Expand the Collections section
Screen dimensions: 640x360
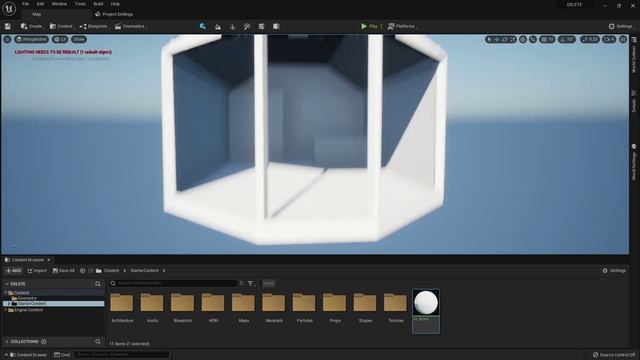coord(7,342)
